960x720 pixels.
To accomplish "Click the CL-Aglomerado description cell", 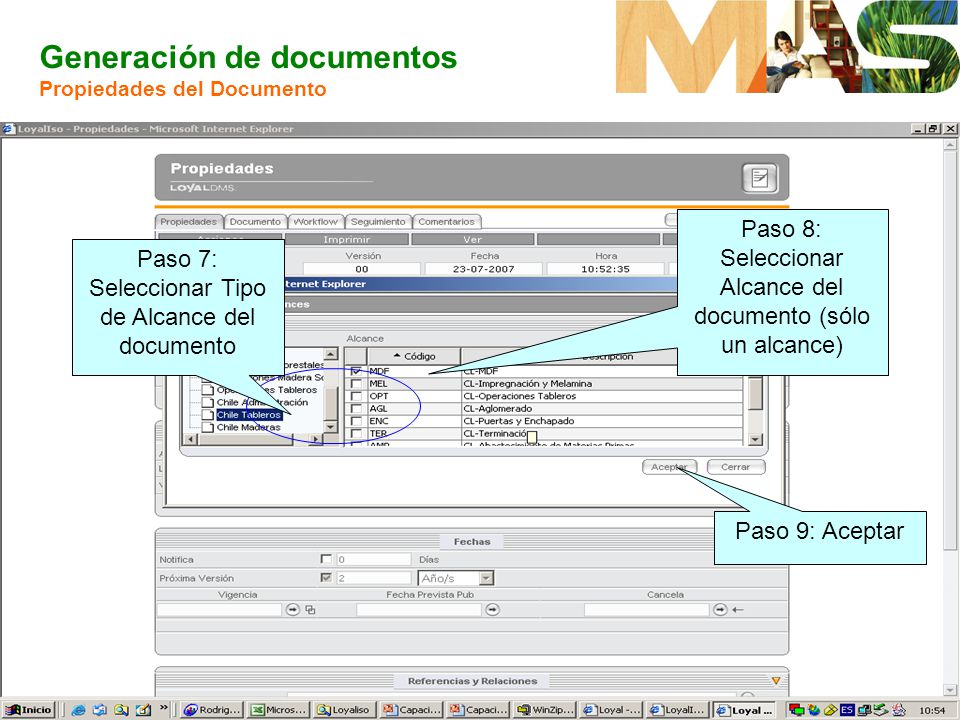I will pos(602,408).
